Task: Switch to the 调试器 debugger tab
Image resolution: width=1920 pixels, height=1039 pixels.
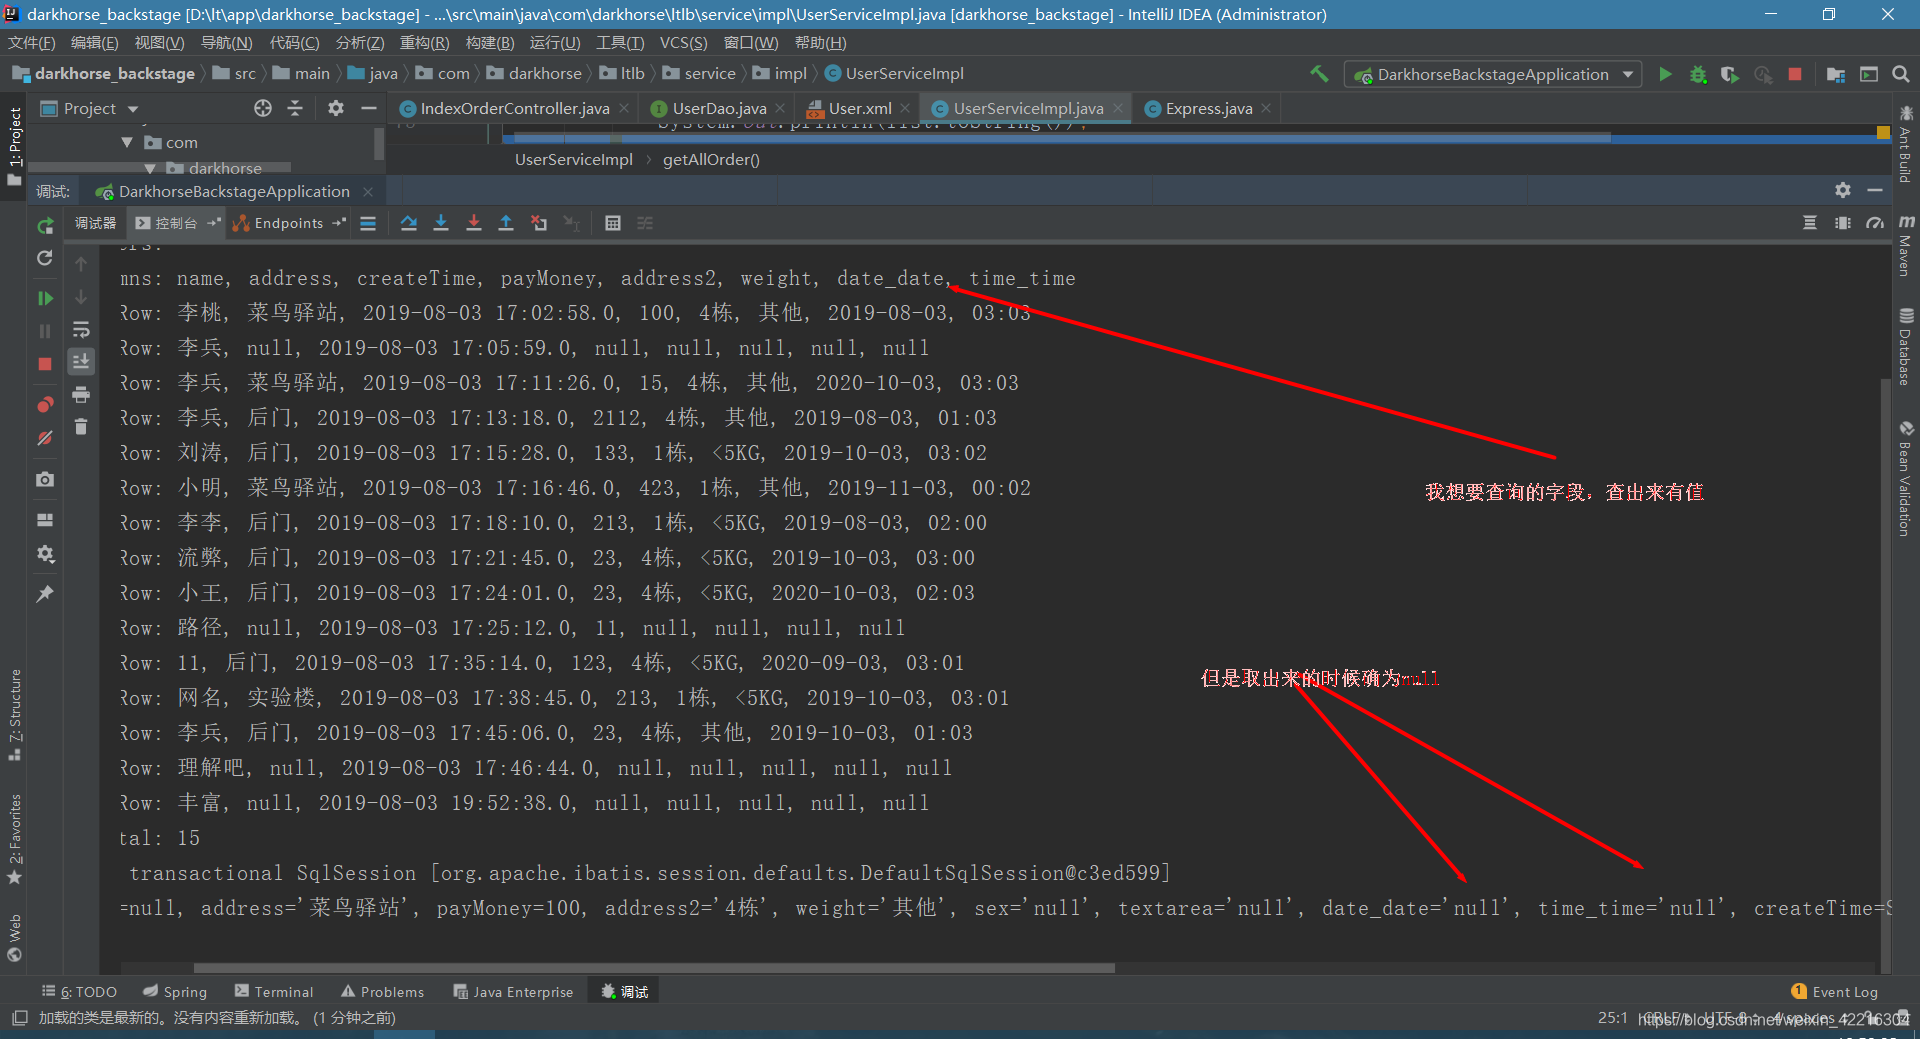Action: tap(96, 223)
